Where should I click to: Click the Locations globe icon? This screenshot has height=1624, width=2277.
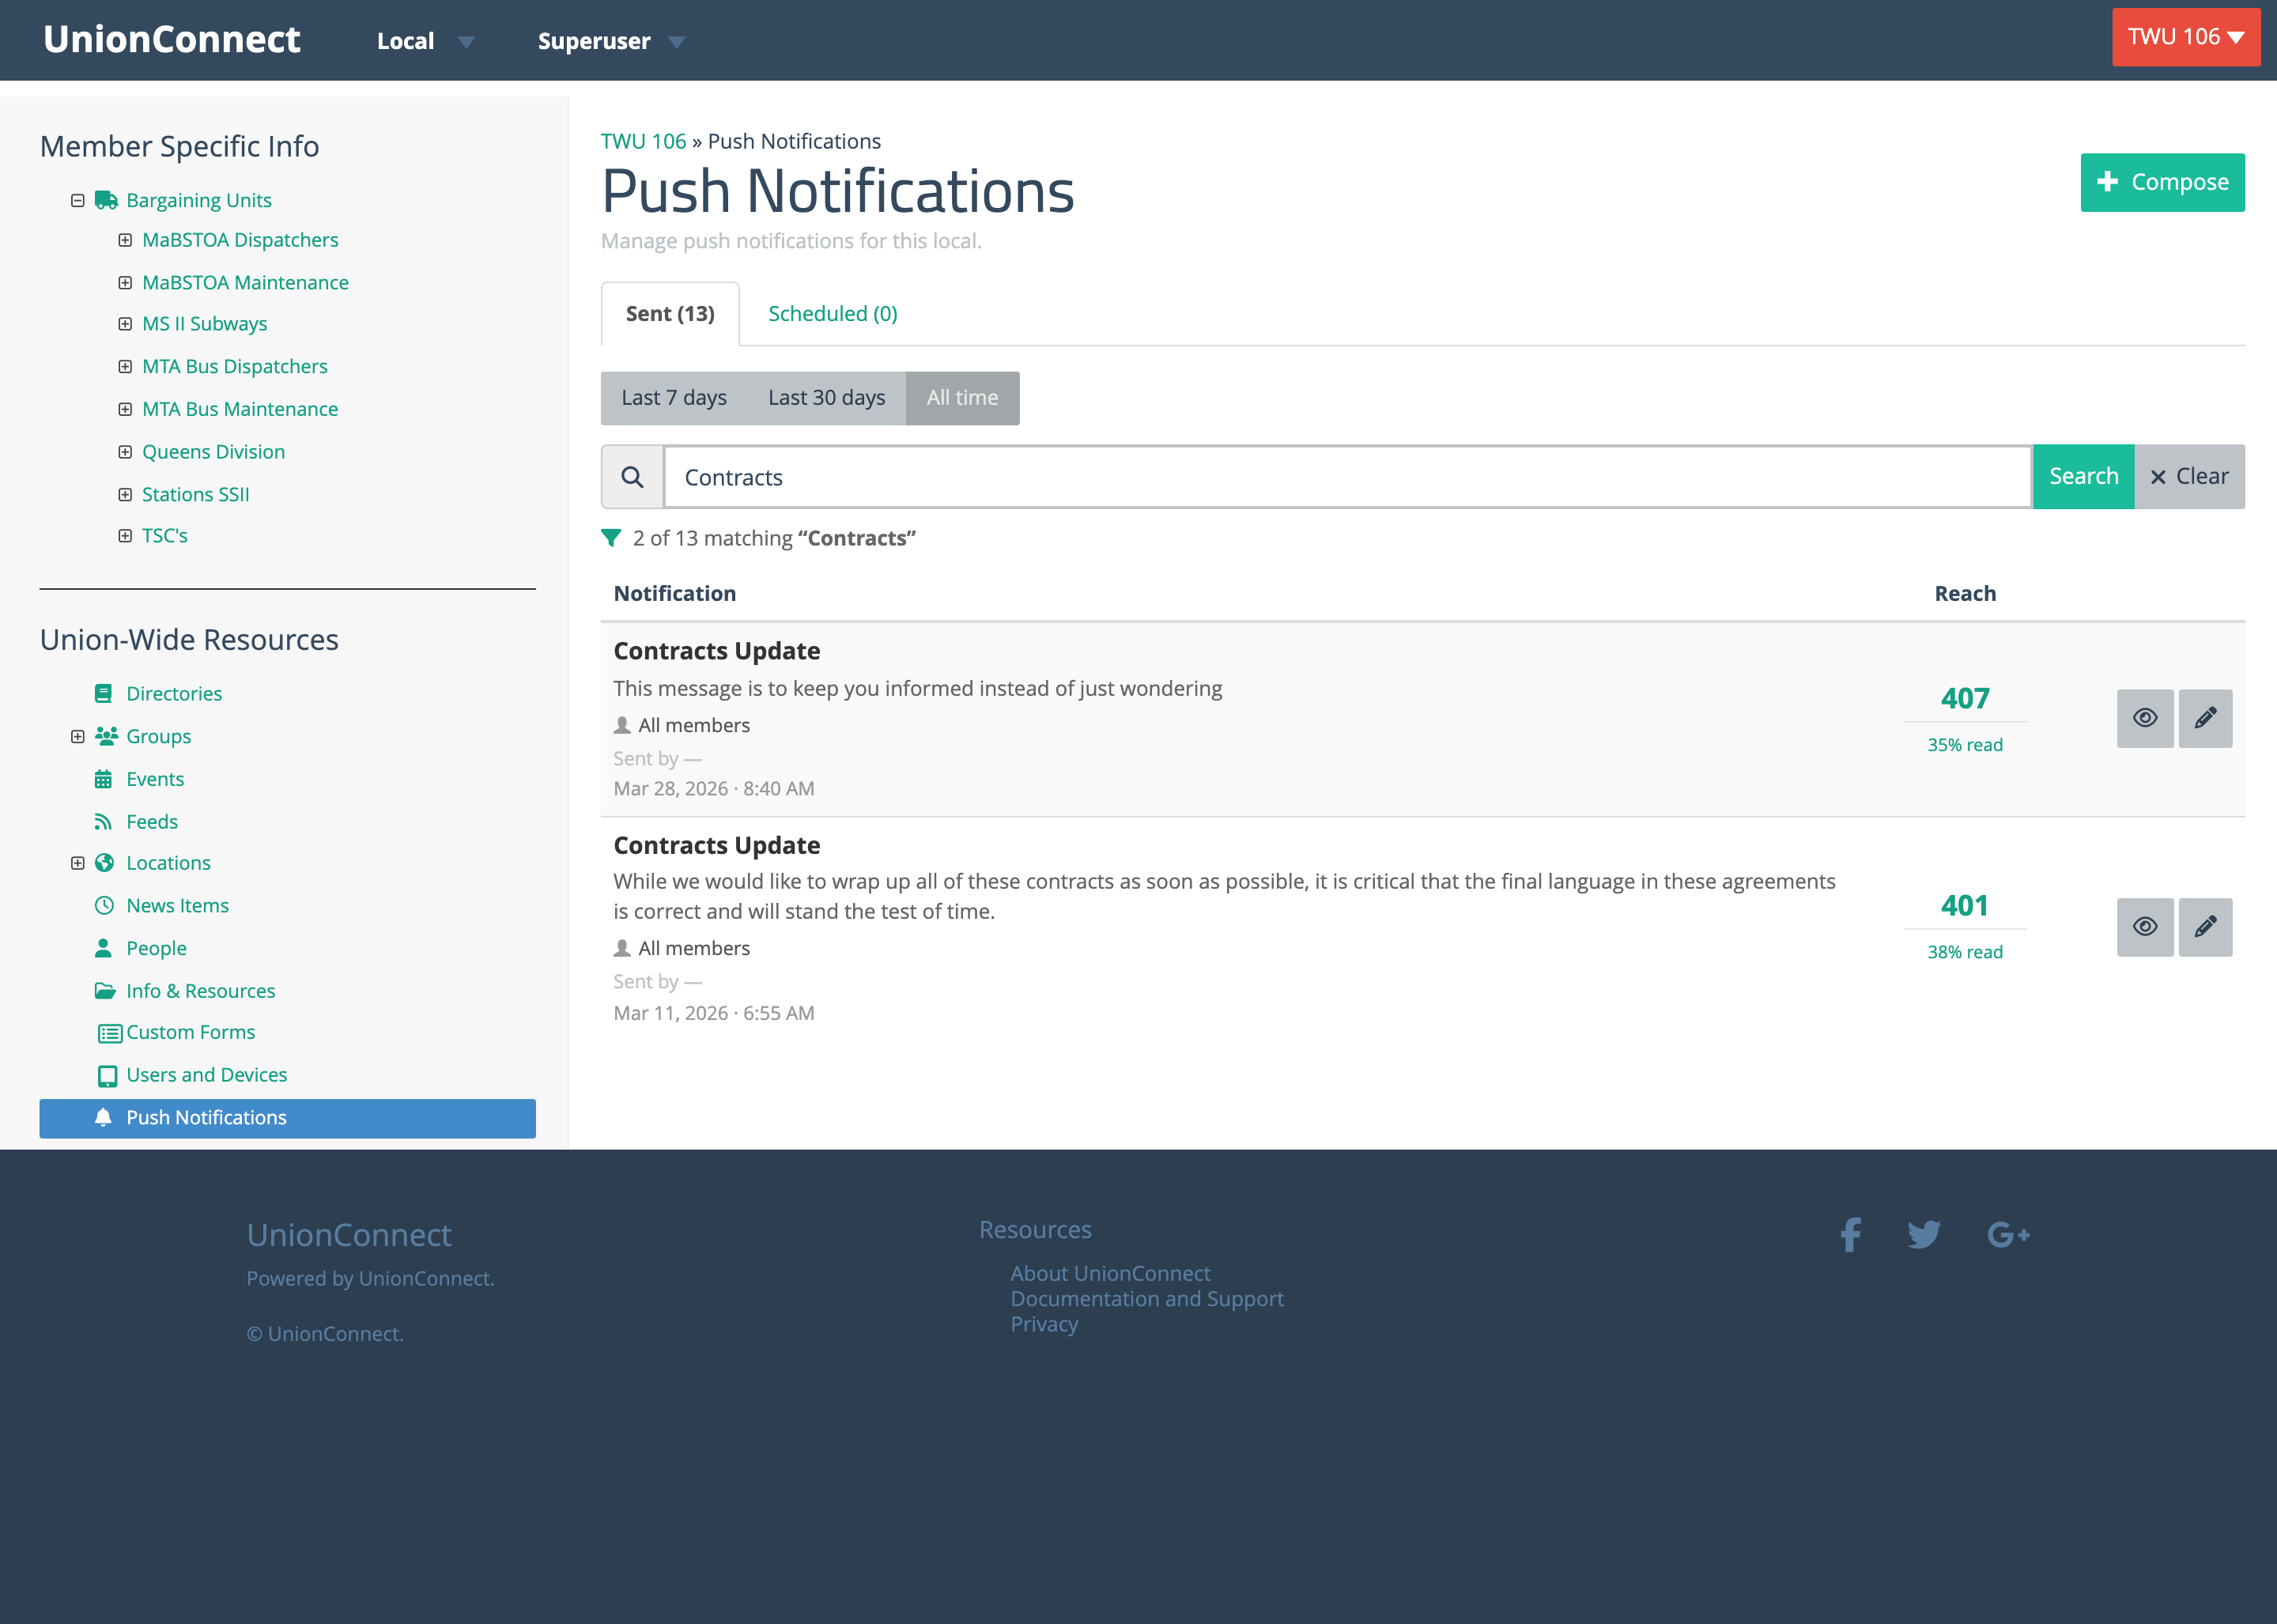point(104,862)
